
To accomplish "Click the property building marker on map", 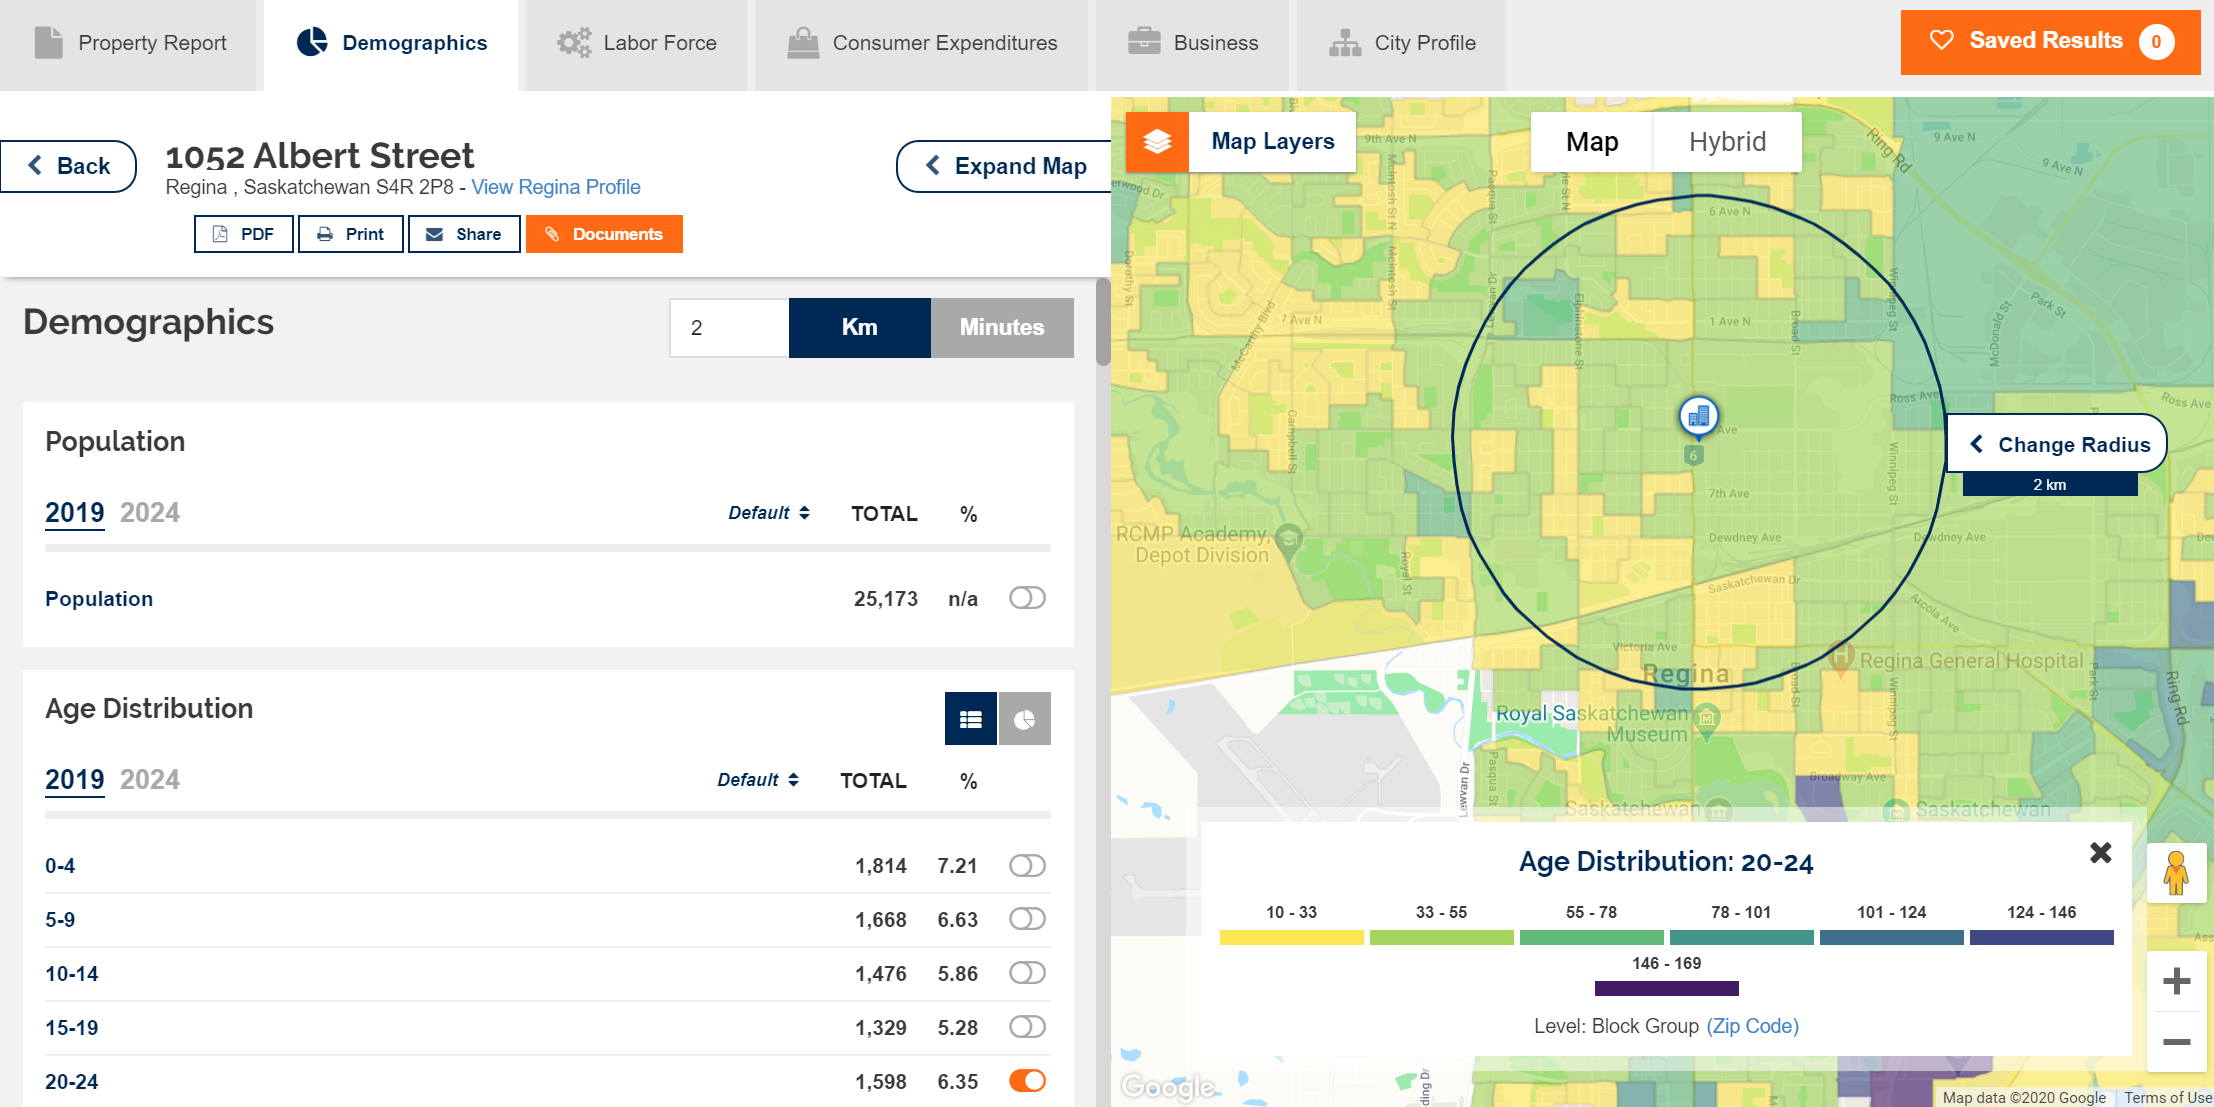I will click(x=1698, y=416).
